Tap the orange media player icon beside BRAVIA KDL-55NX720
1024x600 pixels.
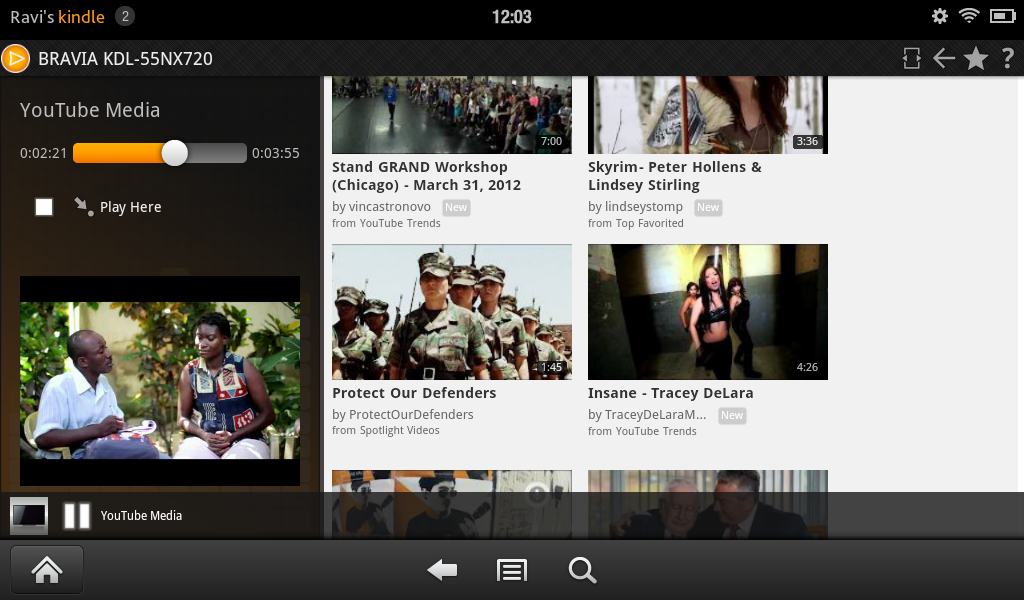(x=16, y=58)
